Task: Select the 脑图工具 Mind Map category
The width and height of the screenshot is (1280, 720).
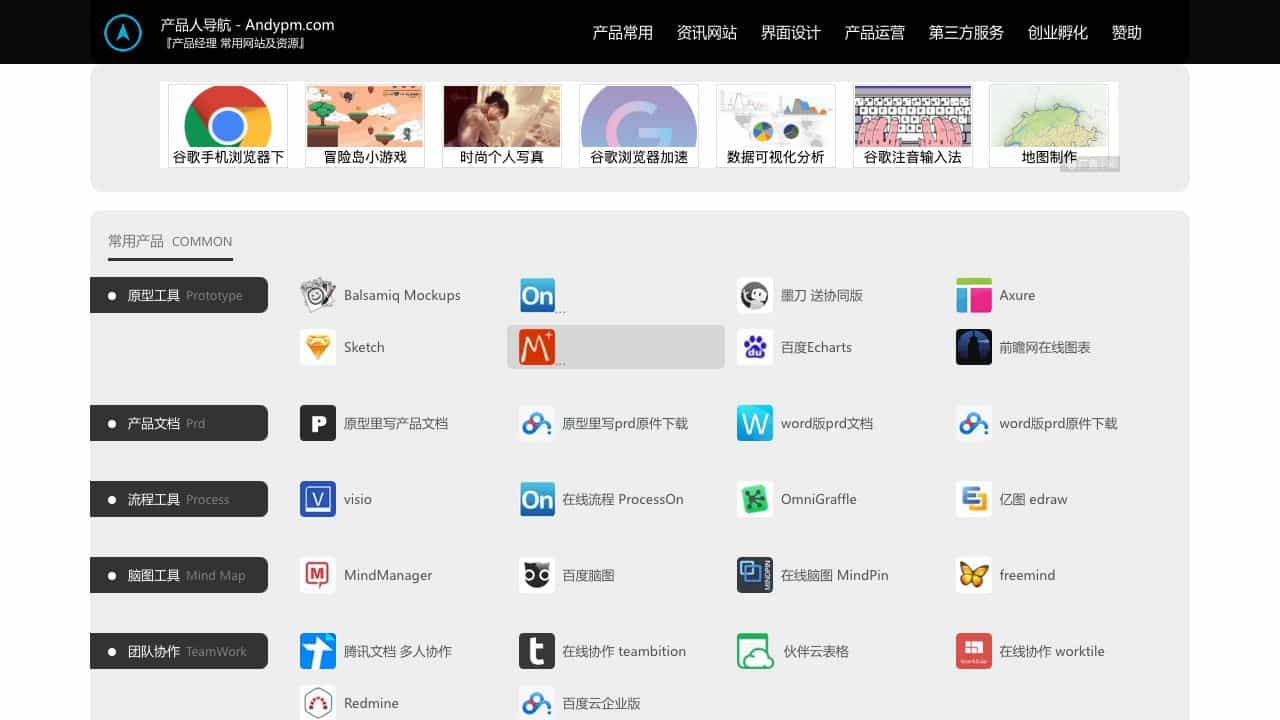Action: coord(179,575)
